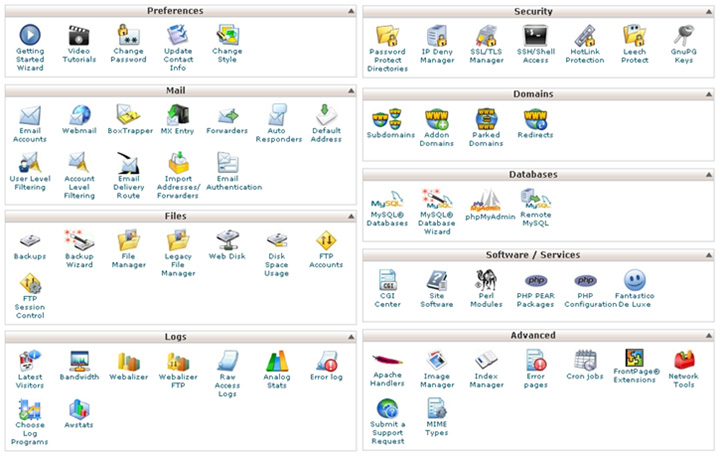This screenshot has width=724, height=456.
Task: Collapse the Software / Services section
Action: 708,255
